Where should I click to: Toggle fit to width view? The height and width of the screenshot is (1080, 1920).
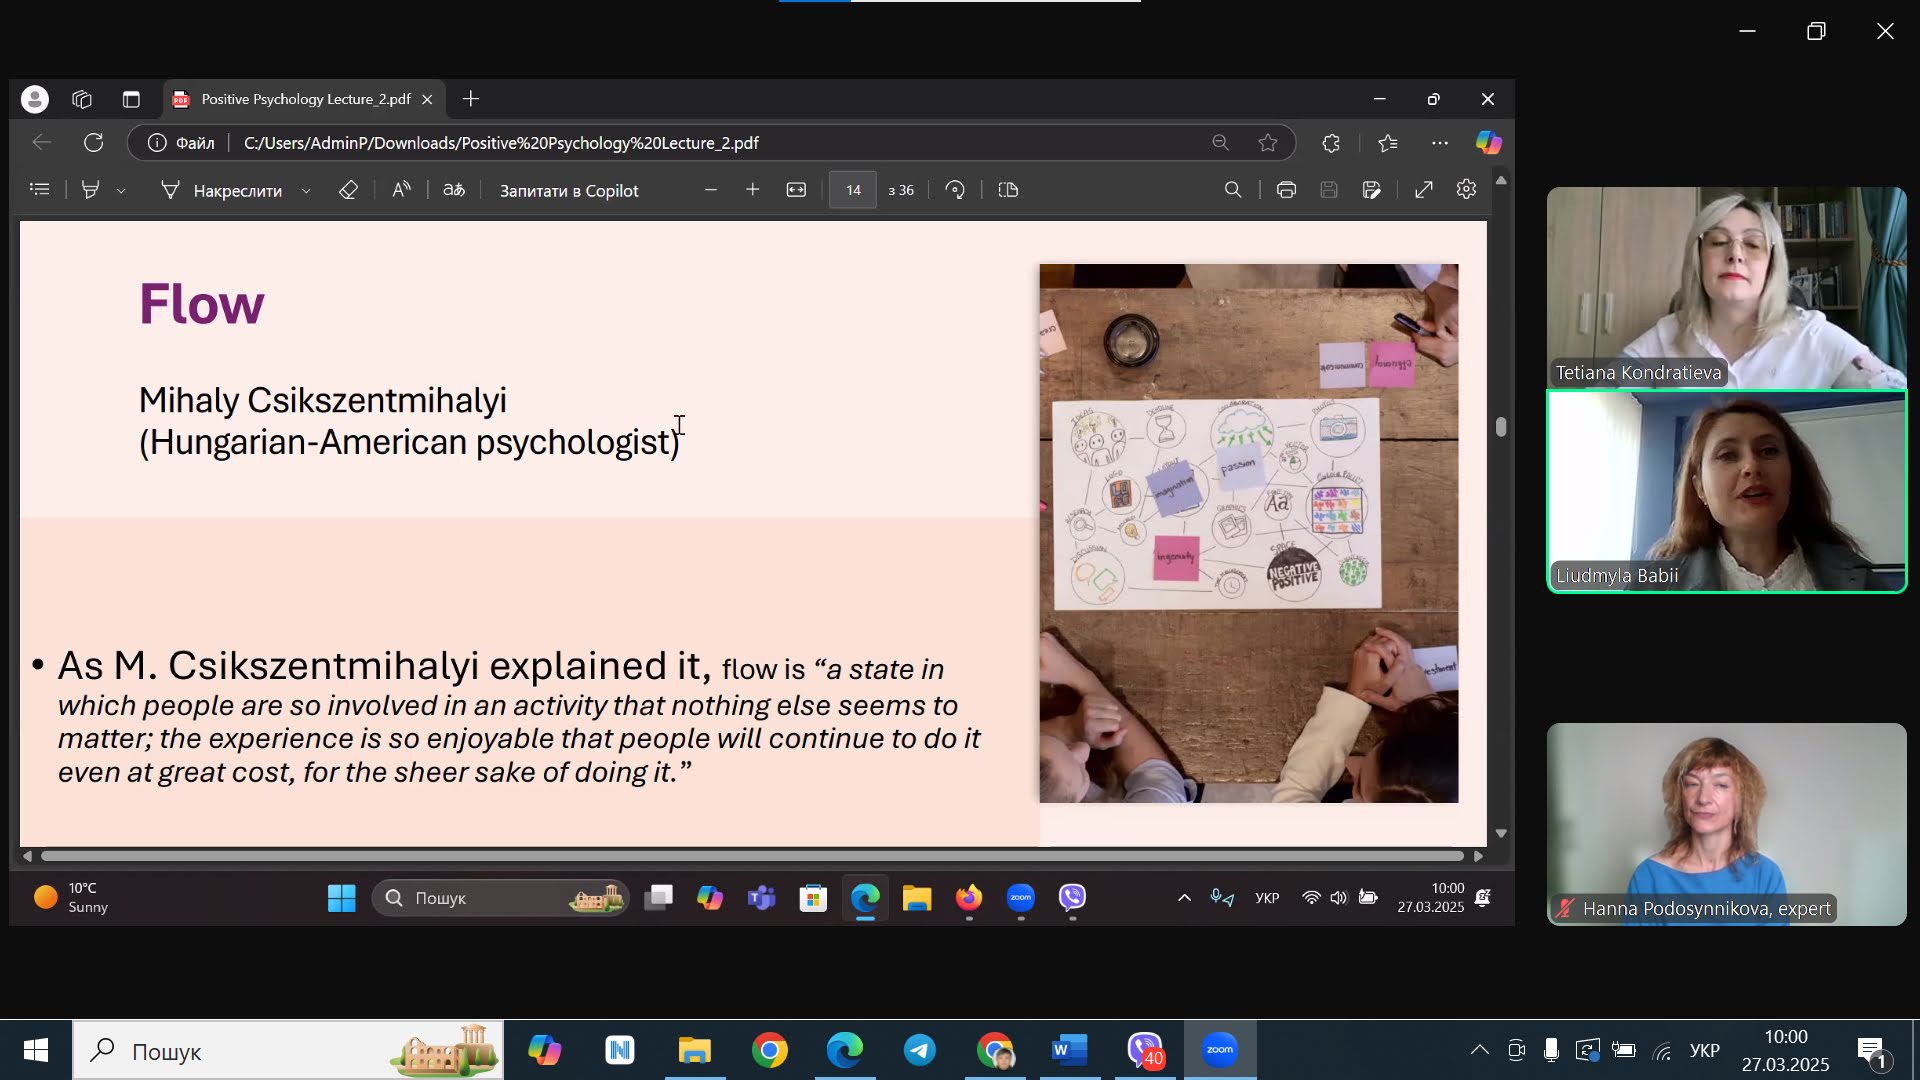tap(796, 190)
